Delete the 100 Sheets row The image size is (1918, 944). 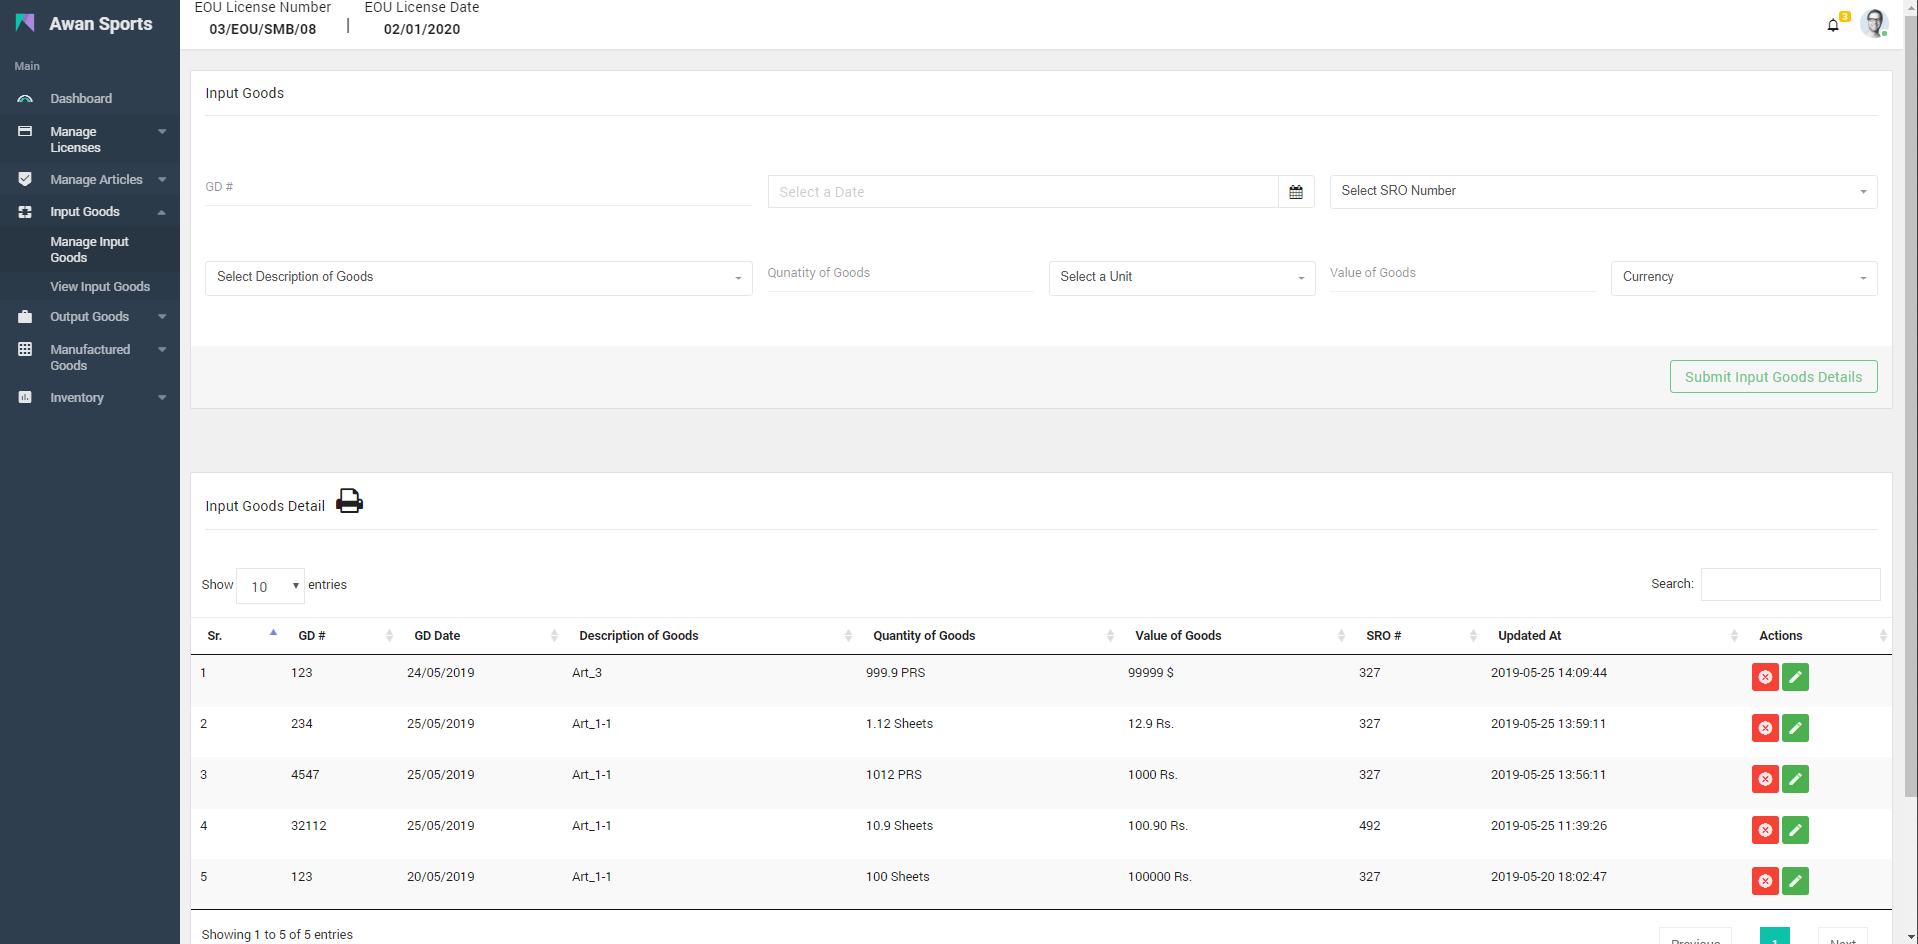[1765, 881]
